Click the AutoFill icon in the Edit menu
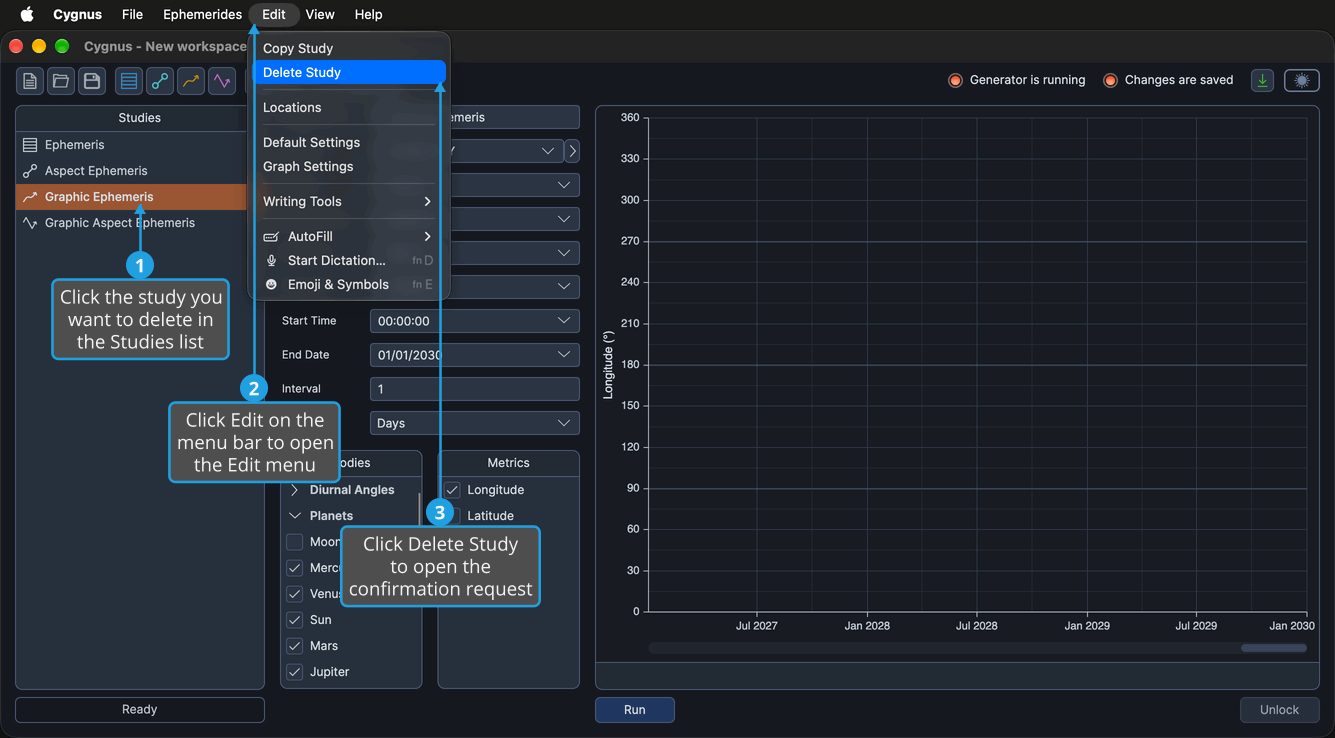Screen dimensions: 1335x738 270,237
